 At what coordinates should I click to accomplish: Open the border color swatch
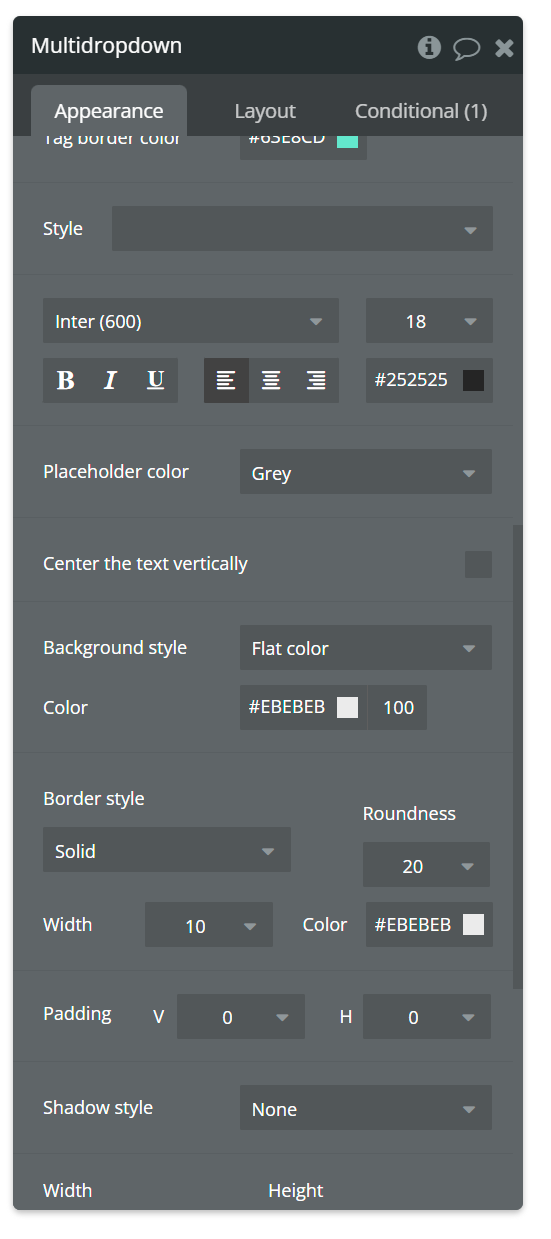pos(474,925)
